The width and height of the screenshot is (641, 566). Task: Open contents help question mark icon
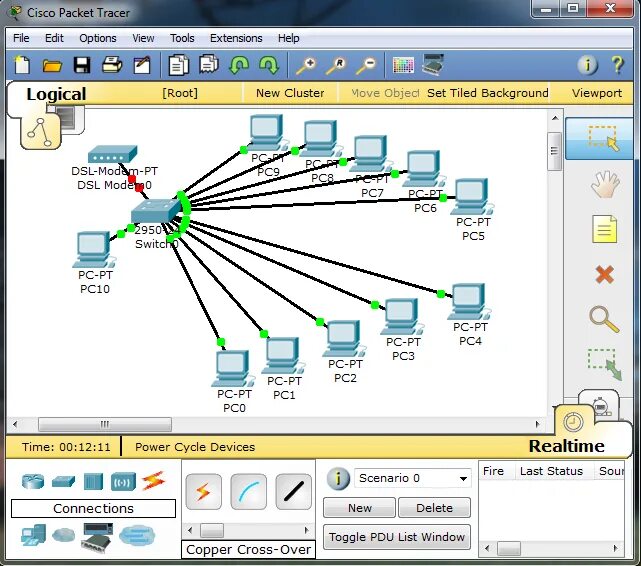(618, 65)
